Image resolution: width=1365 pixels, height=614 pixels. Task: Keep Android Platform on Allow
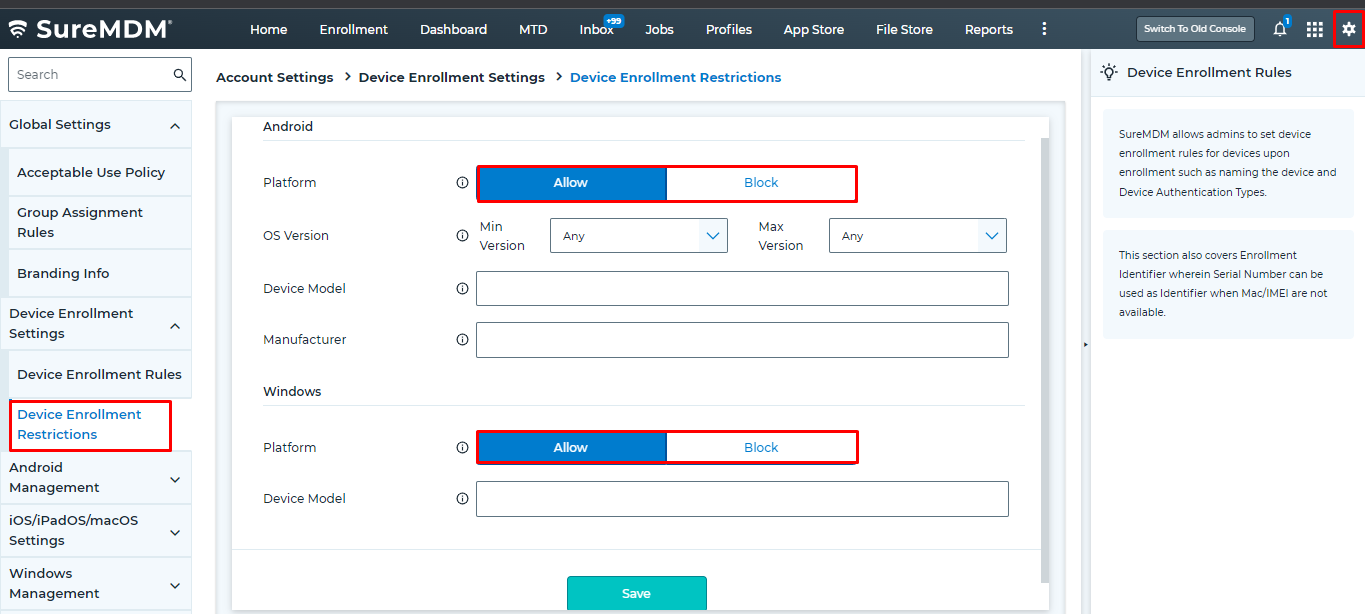point(571,183)
